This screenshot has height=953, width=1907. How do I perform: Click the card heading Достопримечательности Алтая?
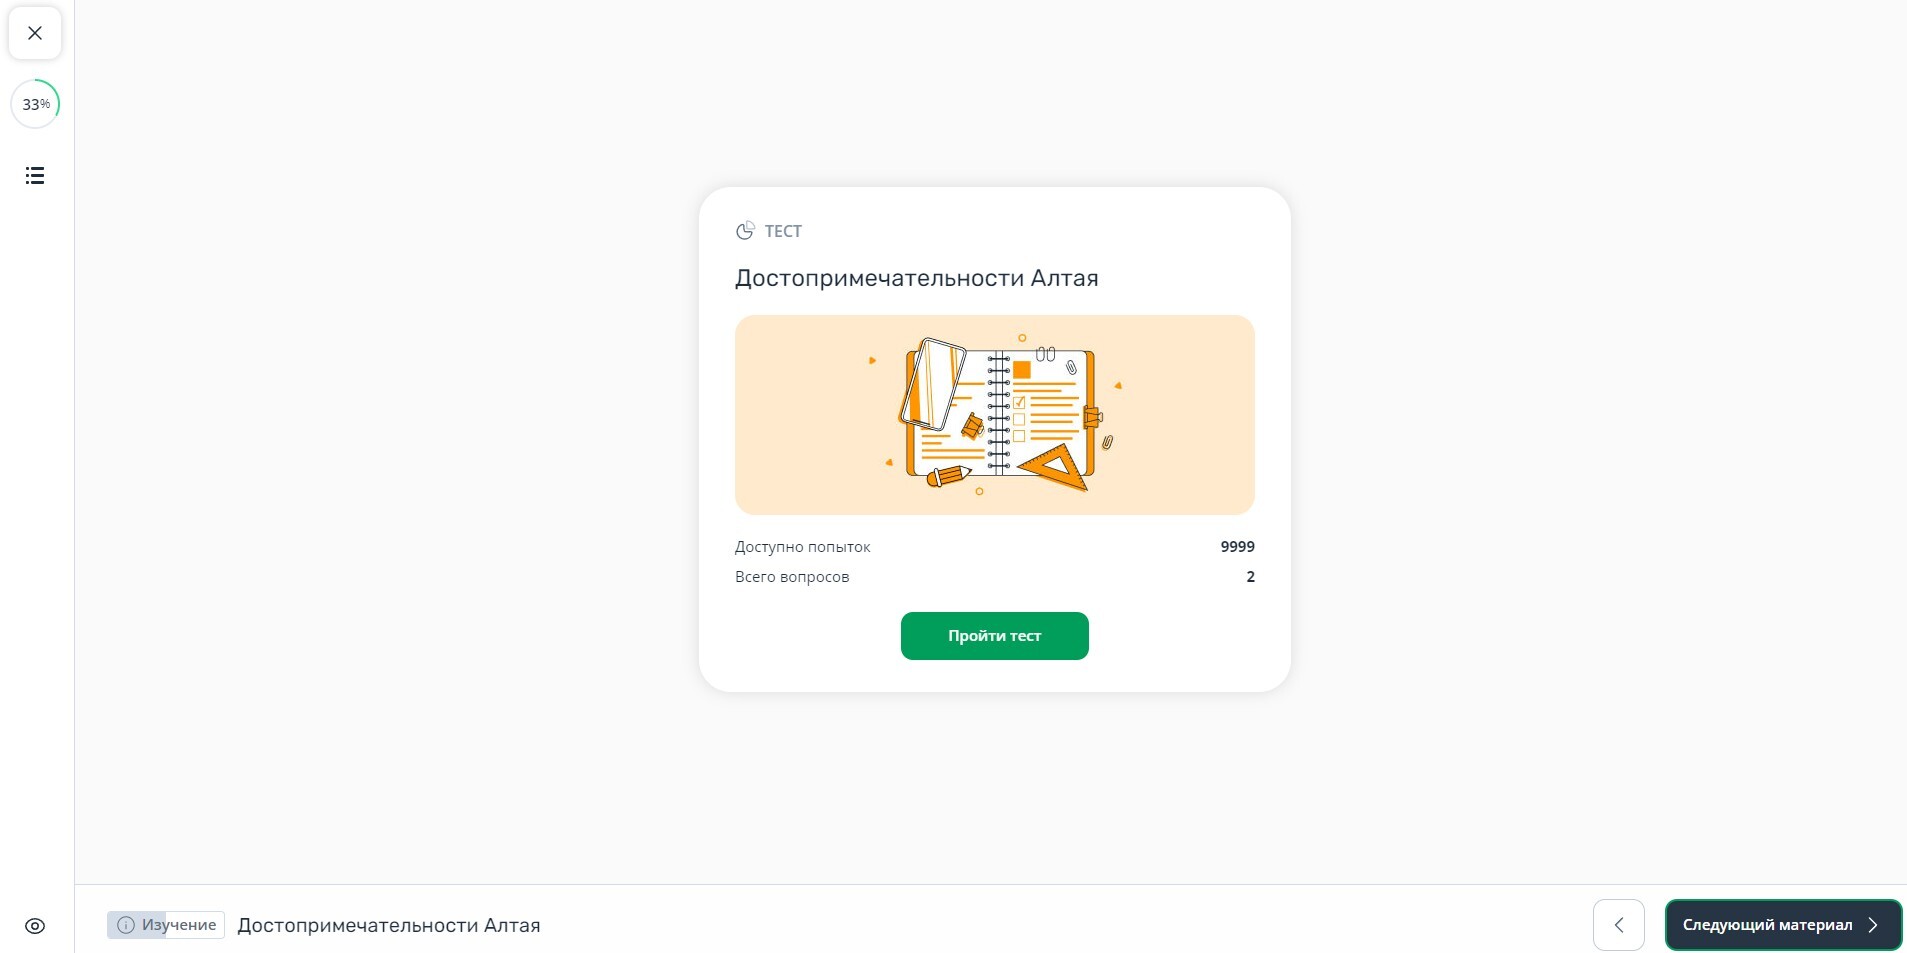(917, 278)
